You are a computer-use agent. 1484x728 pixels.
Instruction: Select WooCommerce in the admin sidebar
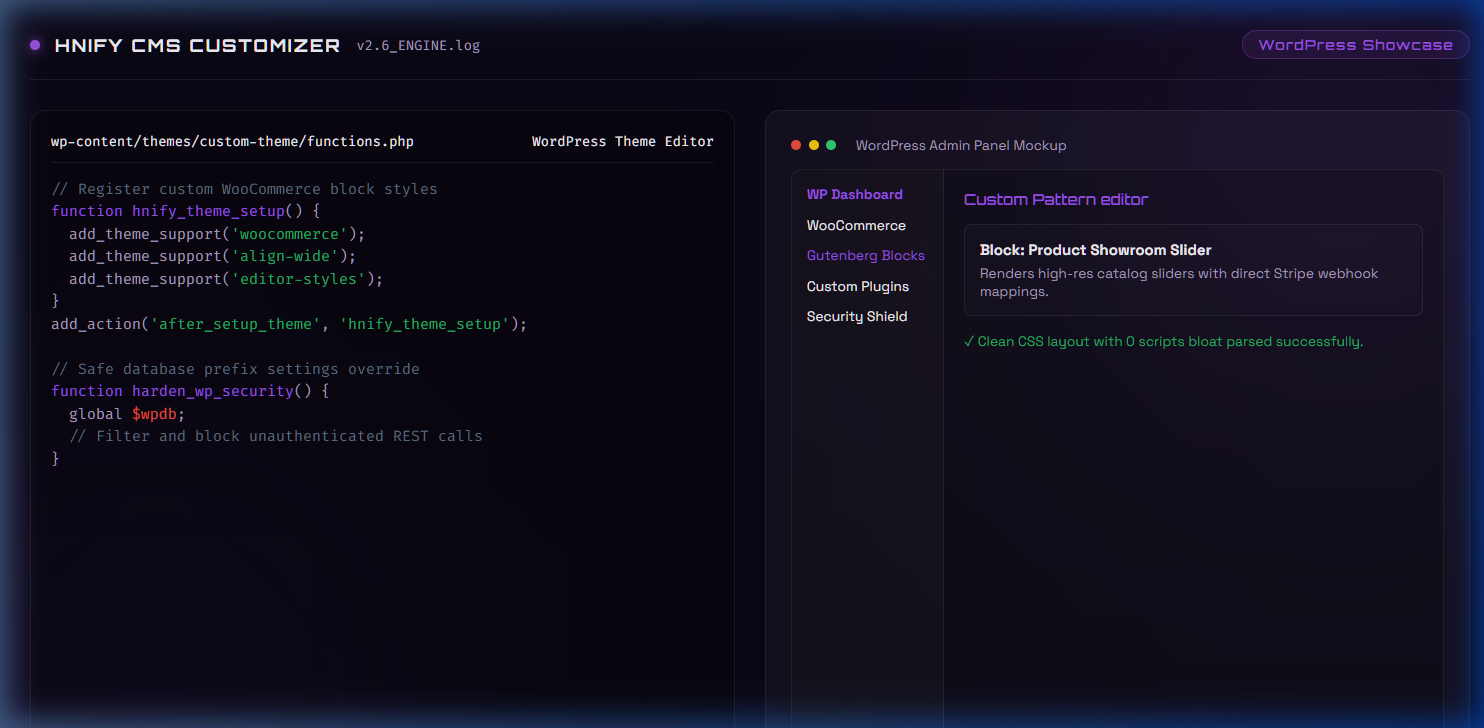coord(856,226)
